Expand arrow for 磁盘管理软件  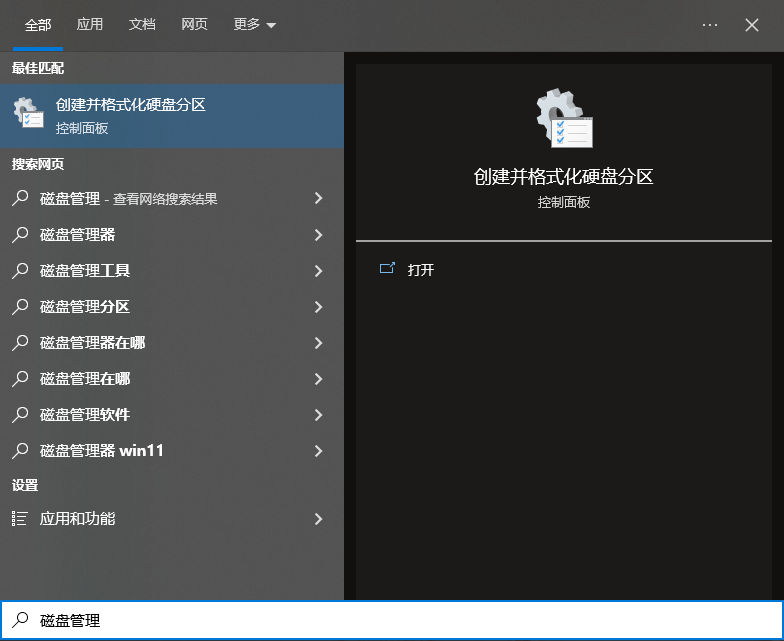[x=318, y=414]
